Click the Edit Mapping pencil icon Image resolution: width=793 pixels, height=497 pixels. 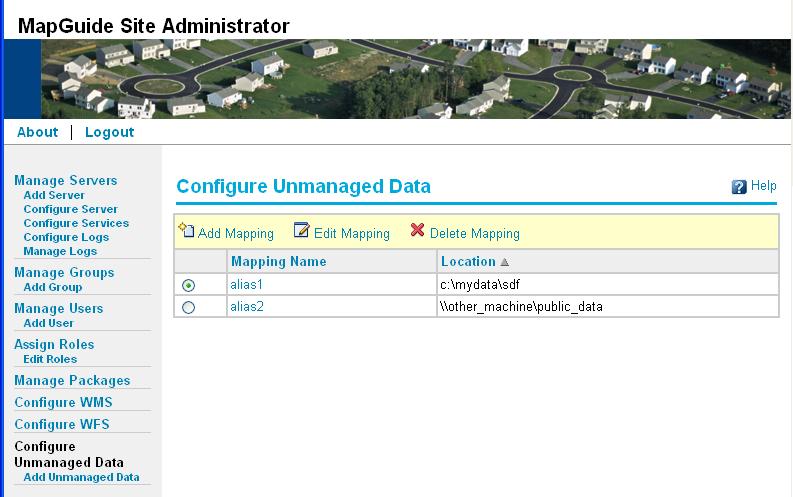(x=302, y=231)
